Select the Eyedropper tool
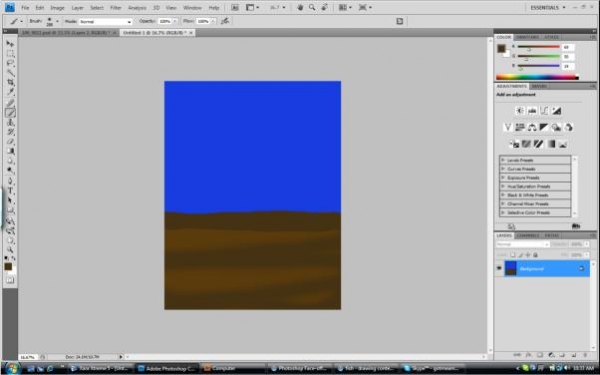 (10, 92)
